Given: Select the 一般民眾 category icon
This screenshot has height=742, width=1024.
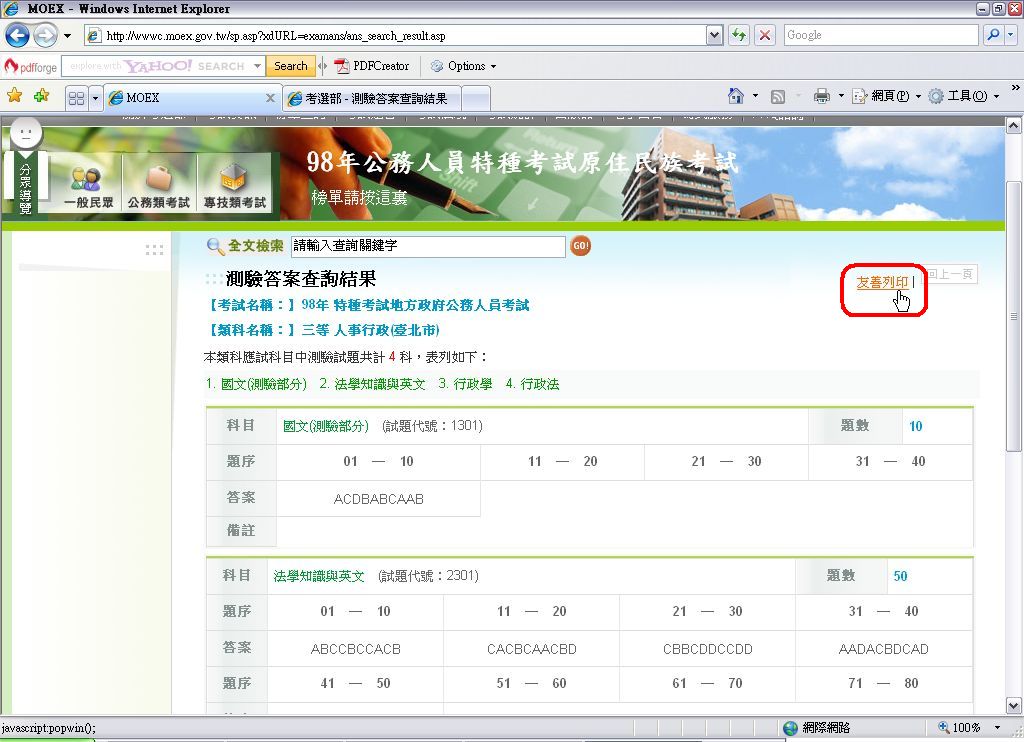Looking at the screenshot, I should 88,186.
